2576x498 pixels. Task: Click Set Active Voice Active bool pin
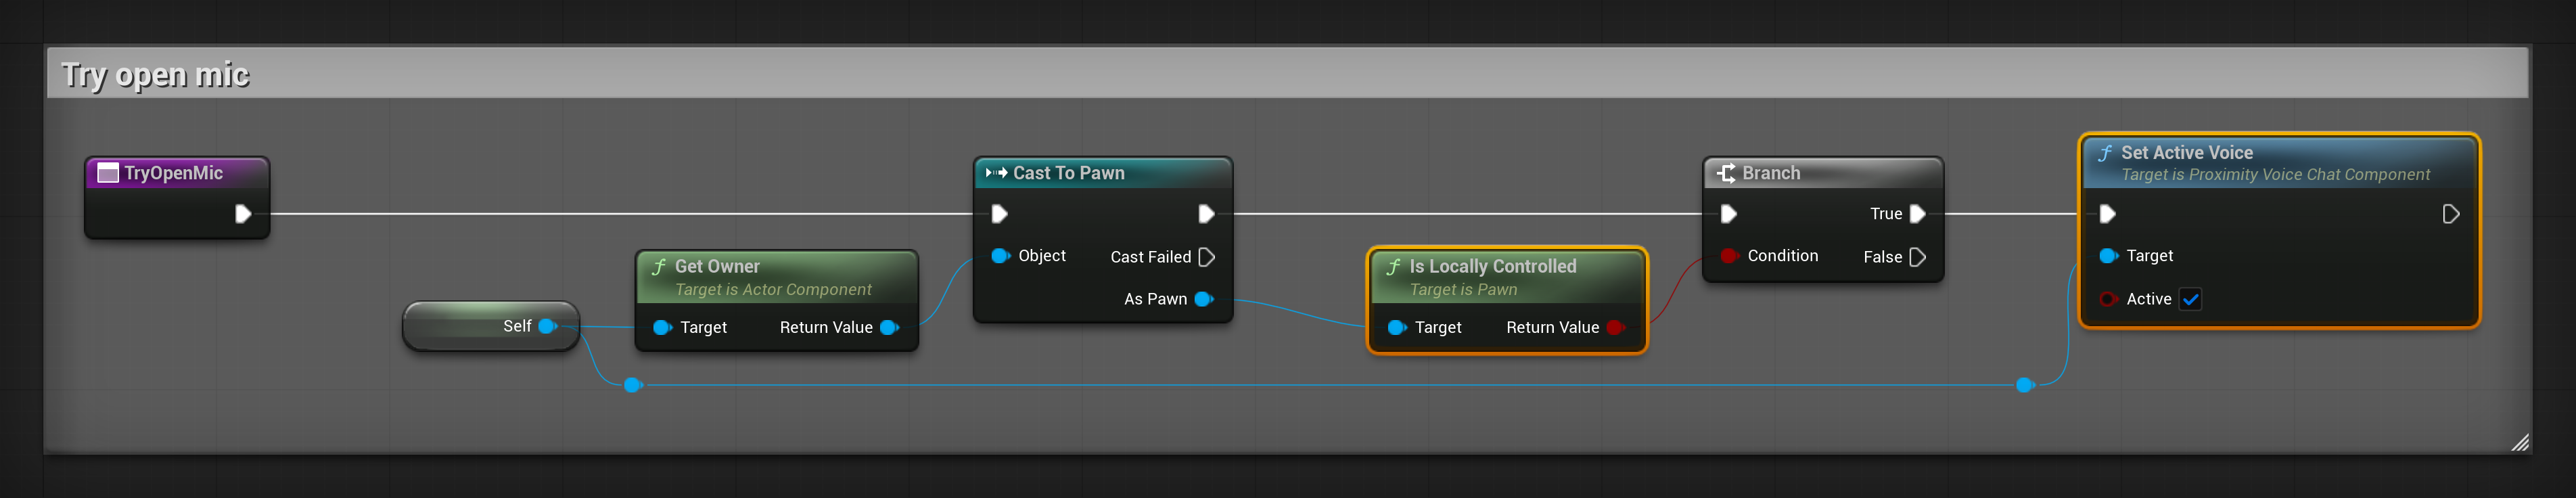coord(2108,299)
